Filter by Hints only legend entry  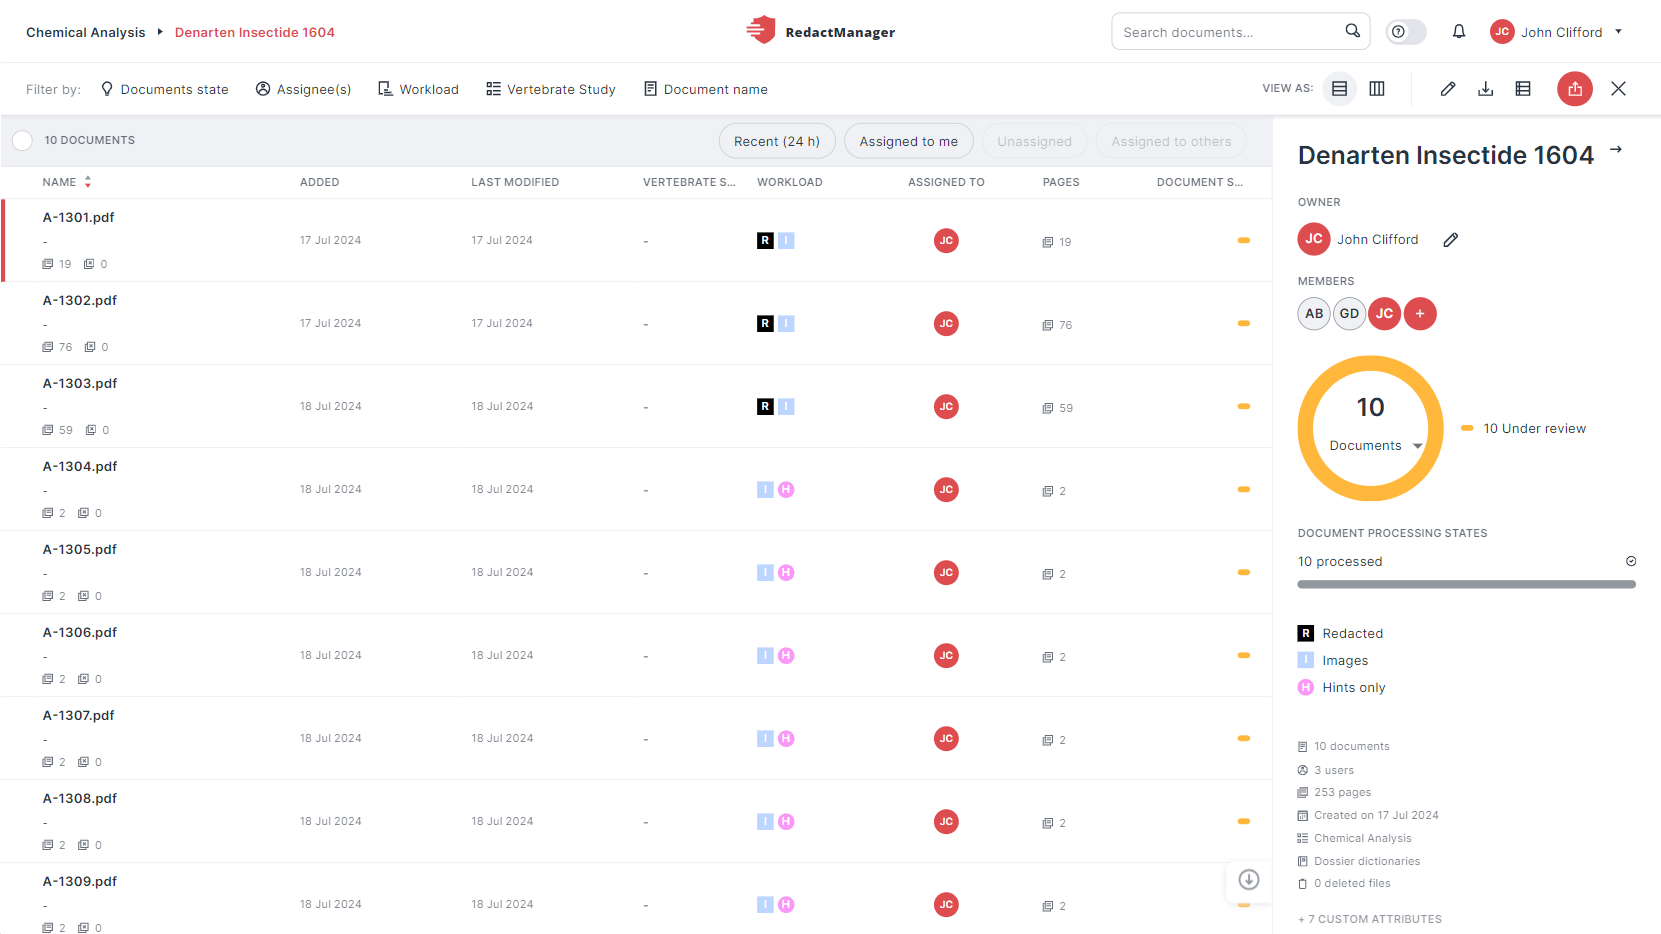tap(1342, 687)
